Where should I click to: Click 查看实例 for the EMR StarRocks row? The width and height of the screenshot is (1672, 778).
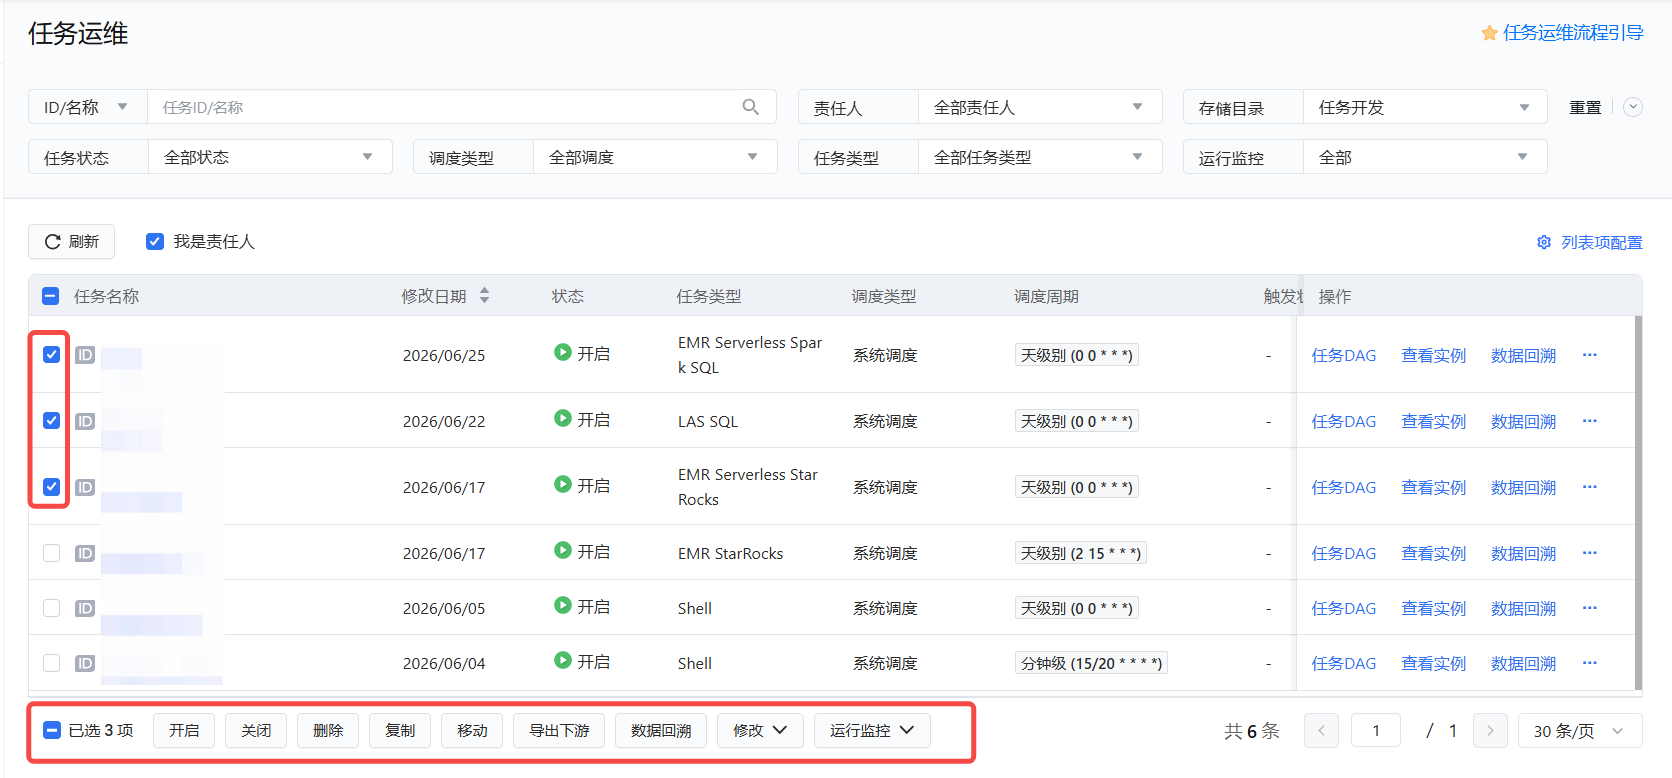click(x=1433, y=553)
